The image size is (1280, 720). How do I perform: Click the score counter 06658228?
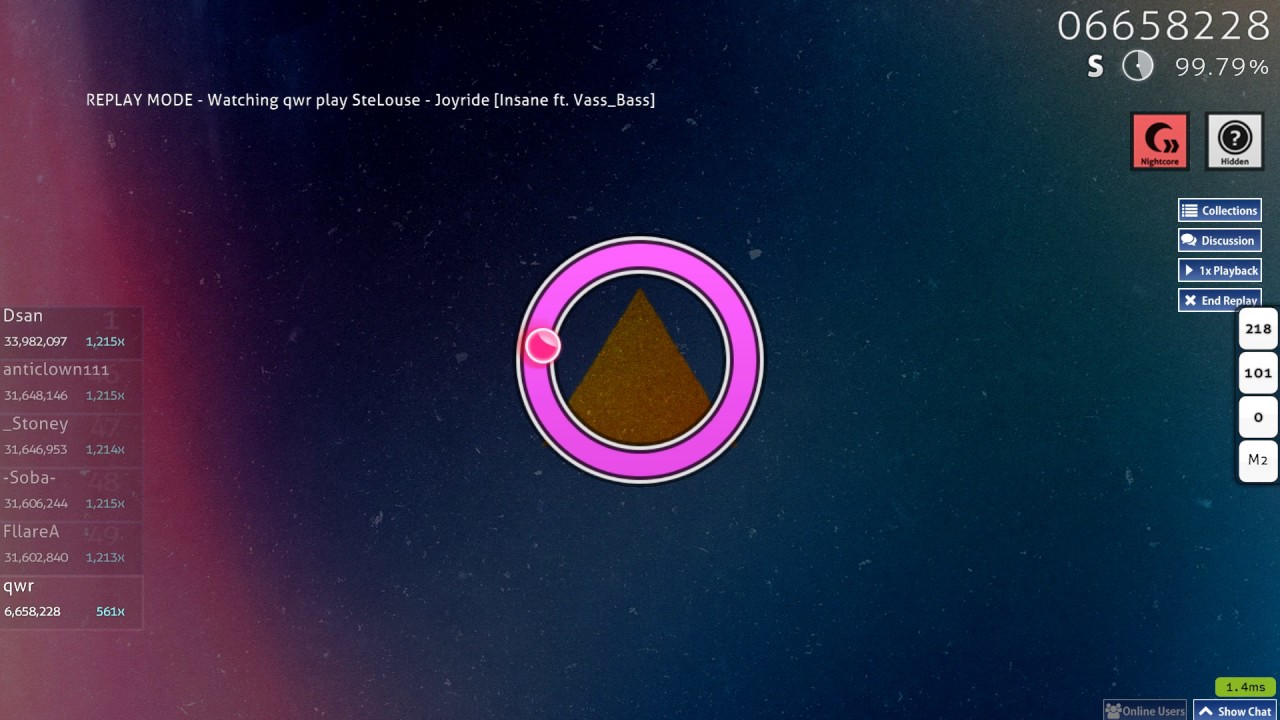tap(1164, 26)
